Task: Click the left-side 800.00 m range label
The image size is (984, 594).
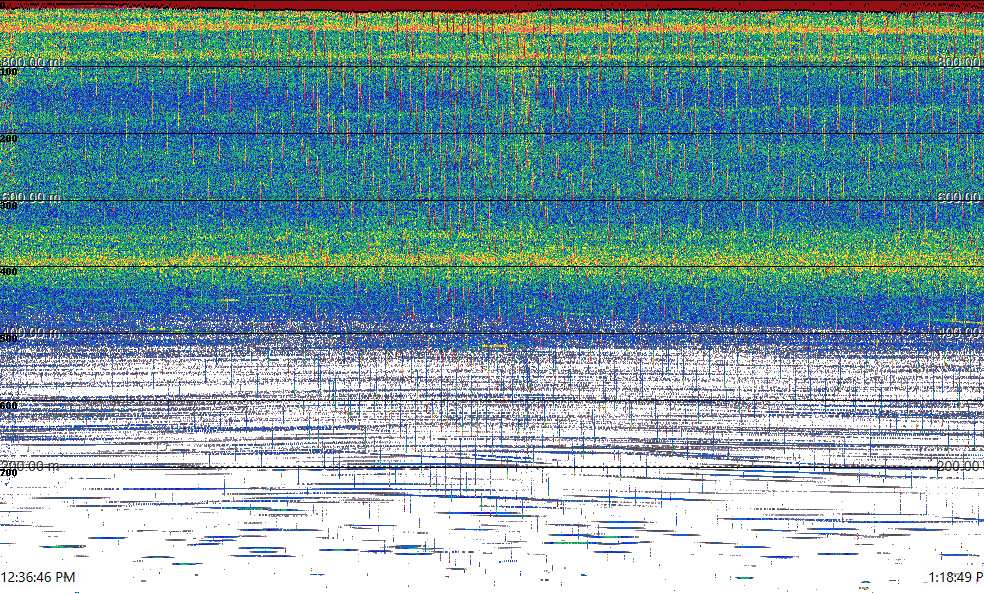Action: (x=30, y=61)
